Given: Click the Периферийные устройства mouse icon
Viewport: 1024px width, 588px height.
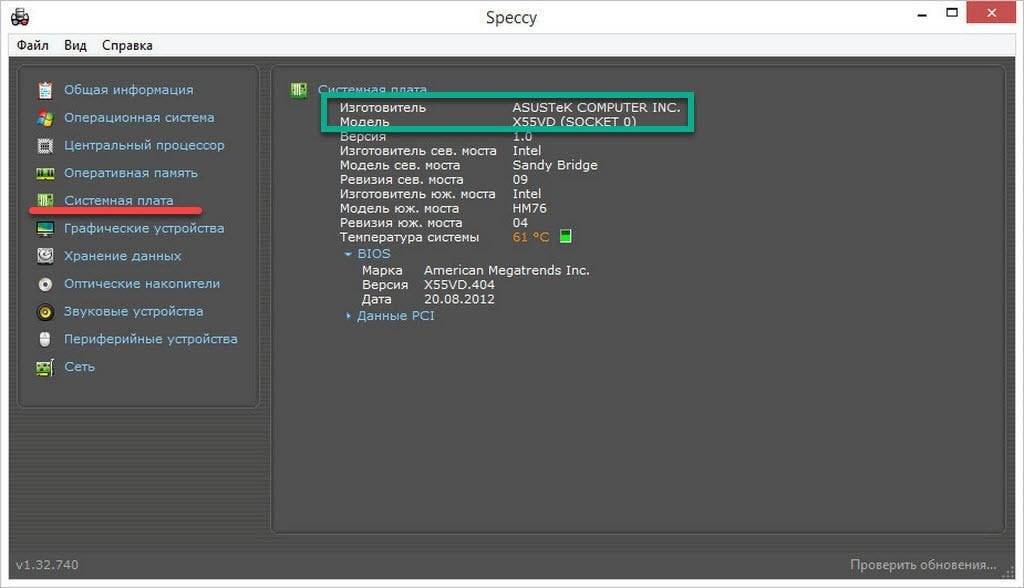Looking at the screenshot, I should coord(45,339).
